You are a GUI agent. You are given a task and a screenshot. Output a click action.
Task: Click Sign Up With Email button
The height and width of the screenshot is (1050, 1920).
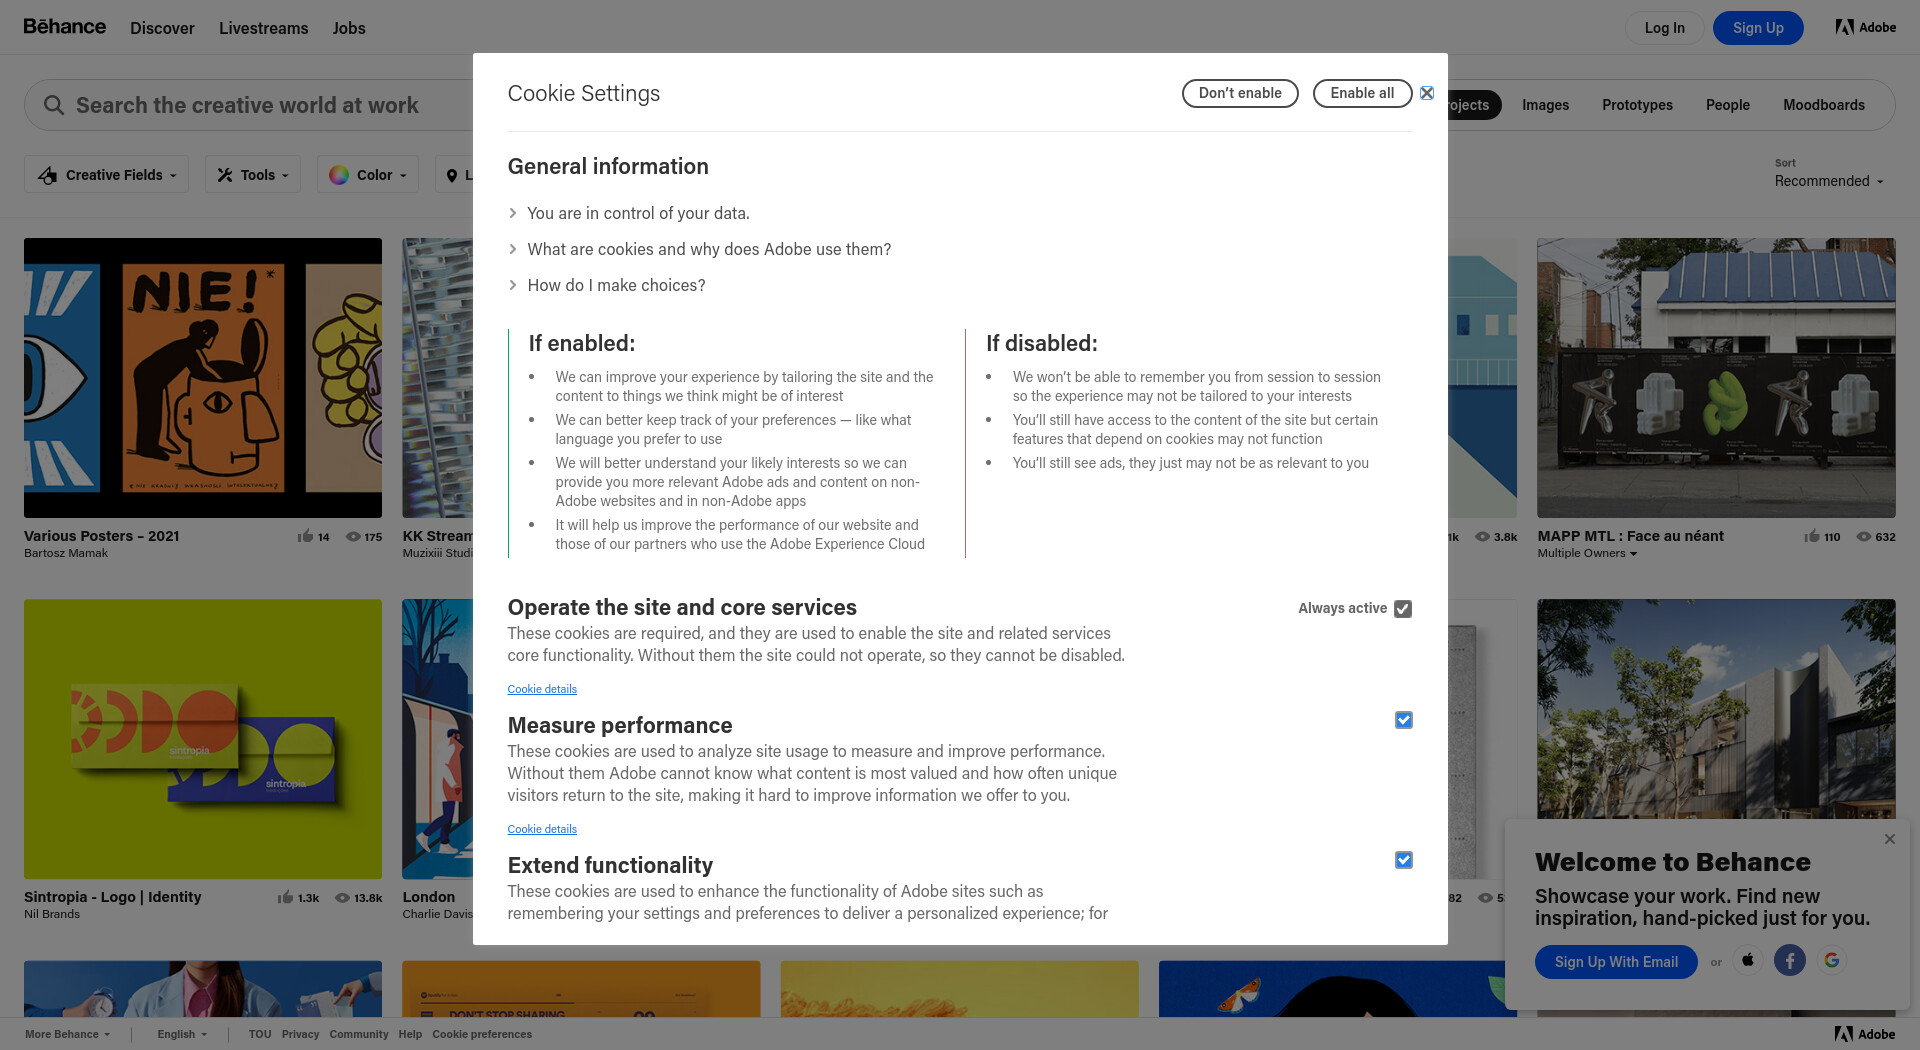tap(1616, 962)
